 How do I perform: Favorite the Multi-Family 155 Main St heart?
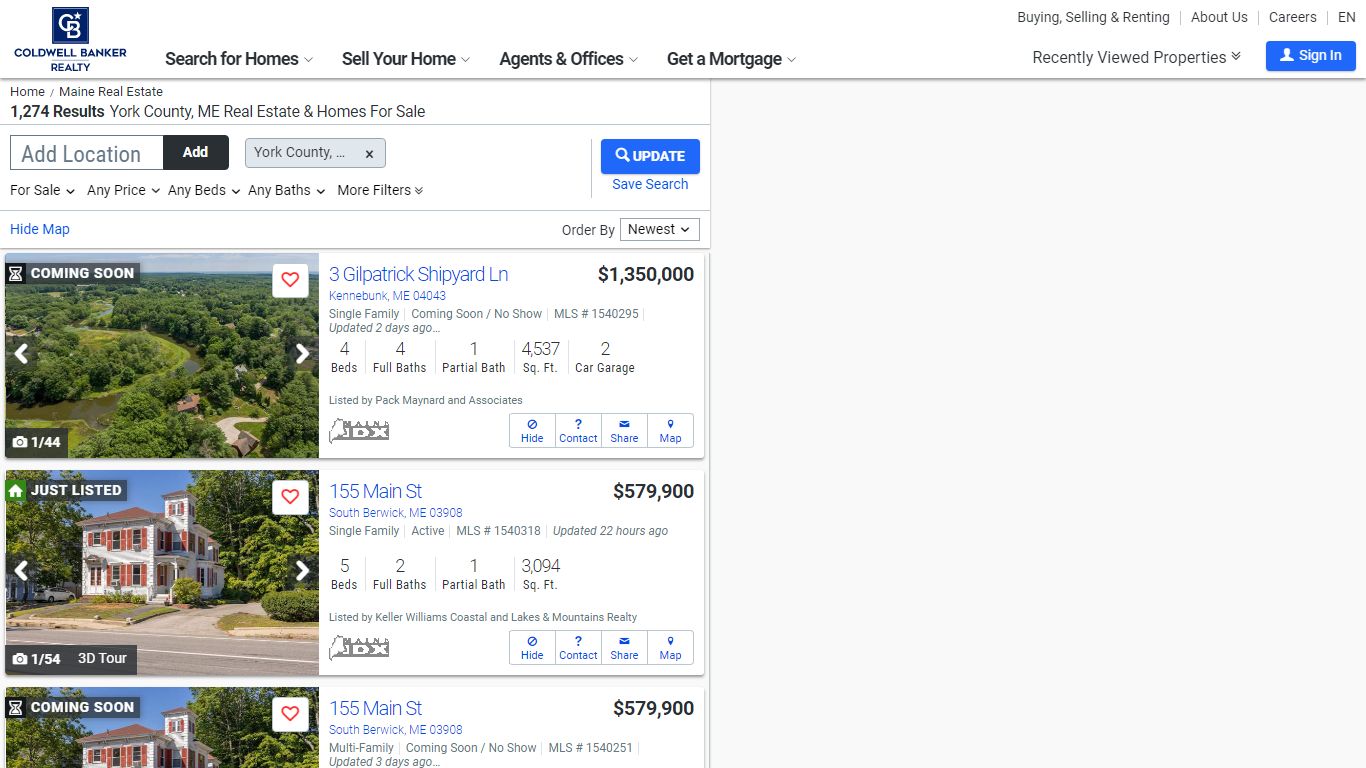(290, 714)
